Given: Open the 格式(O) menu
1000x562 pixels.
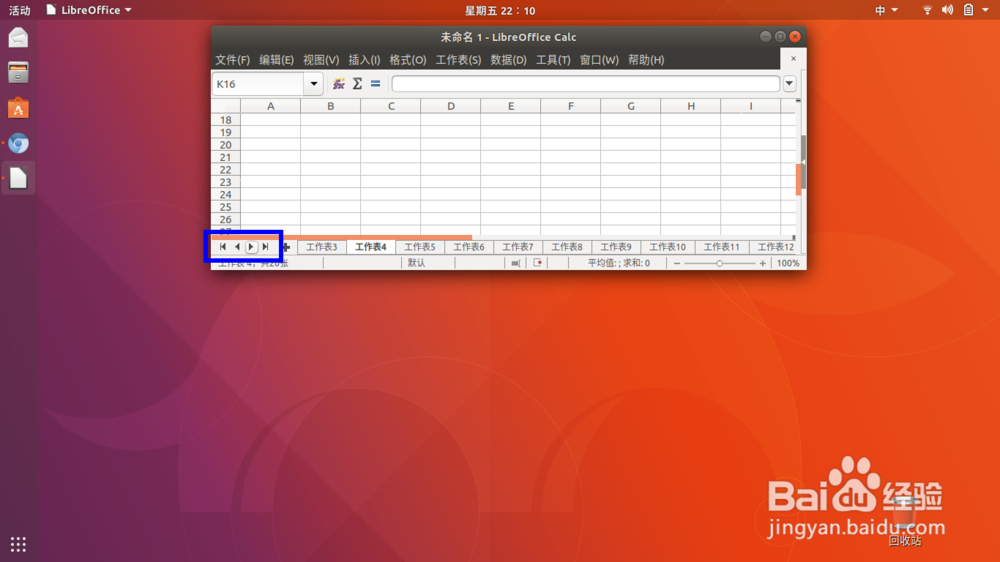Looking at the screenshot, I should pos(408,60).
